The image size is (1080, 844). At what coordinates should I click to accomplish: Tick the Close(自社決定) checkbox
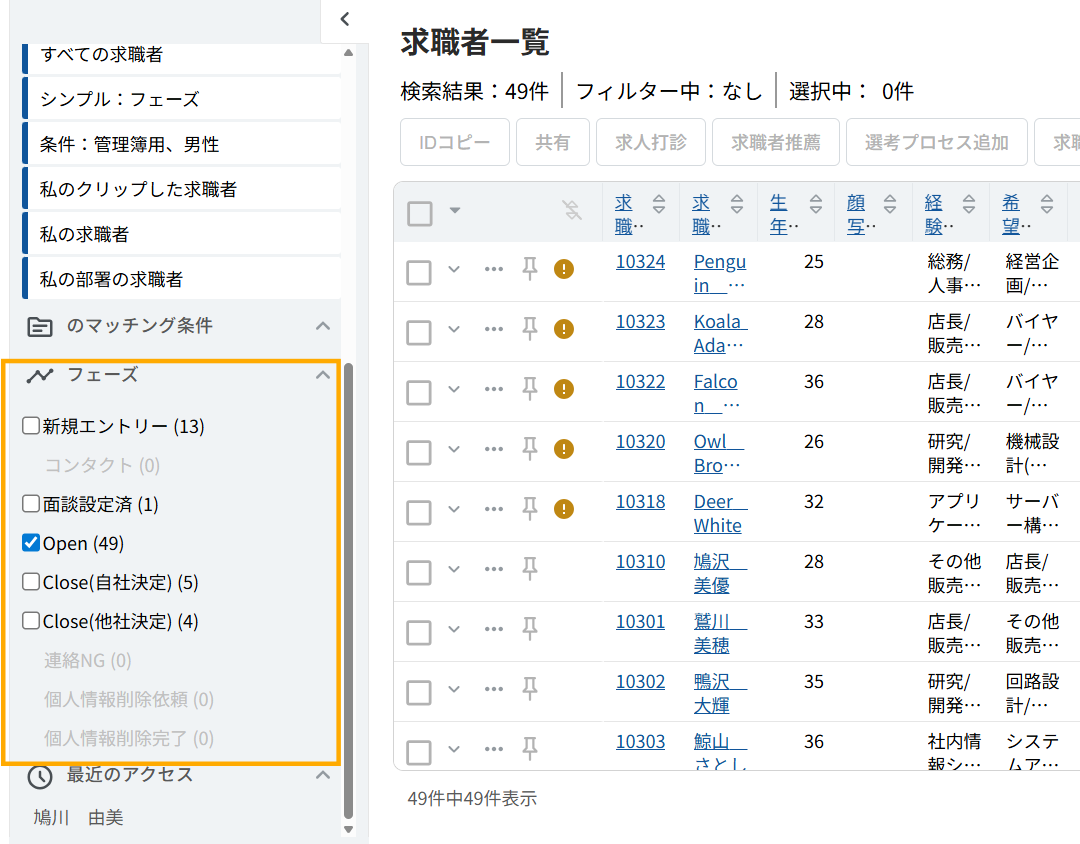tap(31, 582)
